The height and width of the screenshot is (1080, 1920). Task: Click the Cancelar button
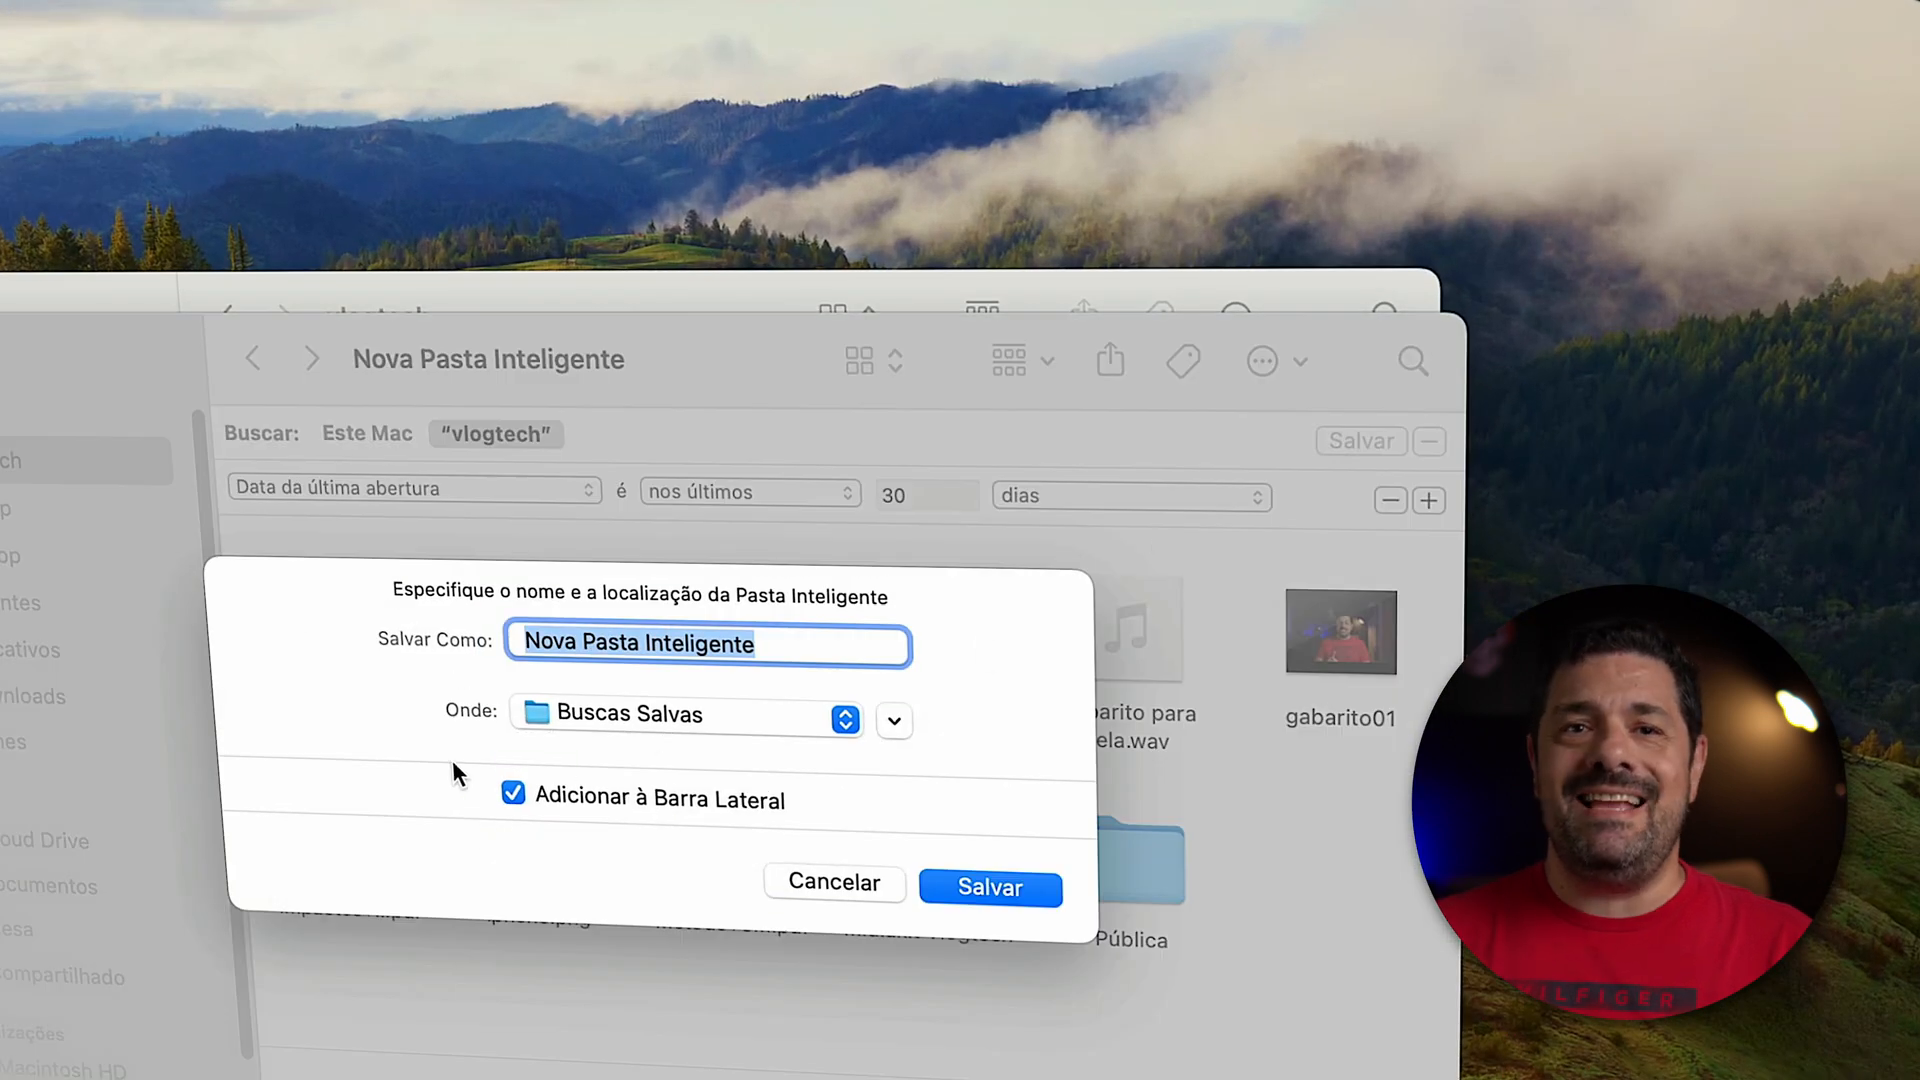point(834,882)
